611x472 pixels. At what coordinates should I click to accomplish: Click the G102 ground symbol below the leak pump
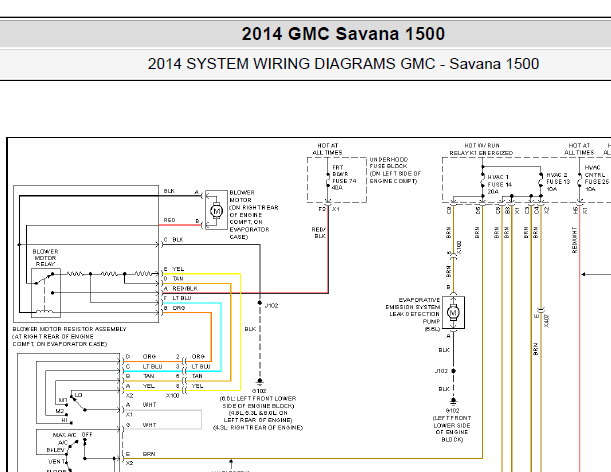(x=453, y=401)
